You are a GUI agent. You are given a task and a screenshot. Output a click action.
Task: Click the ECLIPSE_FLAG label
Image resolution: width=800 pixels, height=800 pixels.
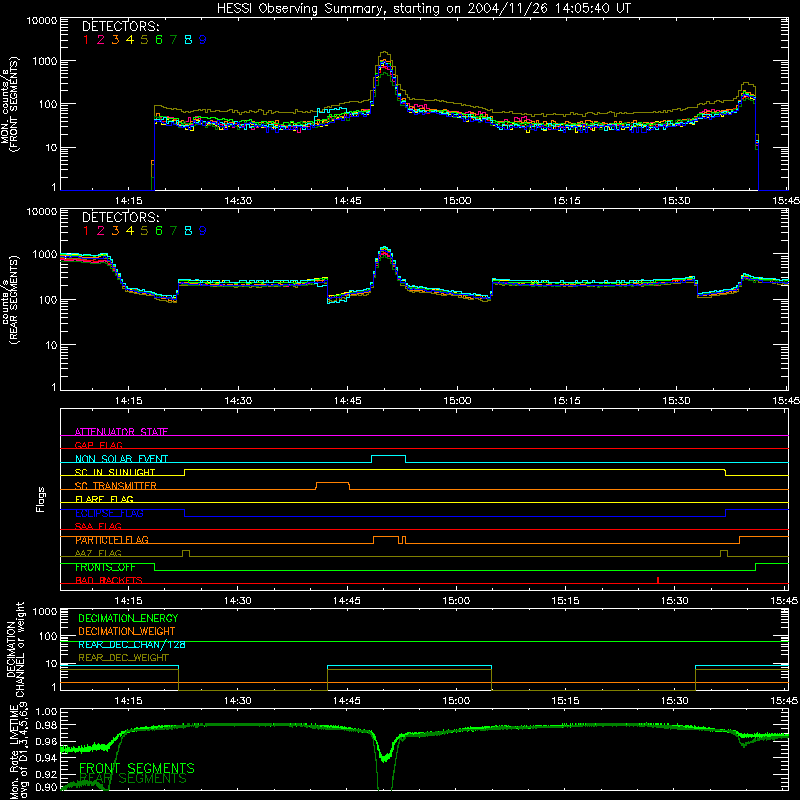(109, 513)
